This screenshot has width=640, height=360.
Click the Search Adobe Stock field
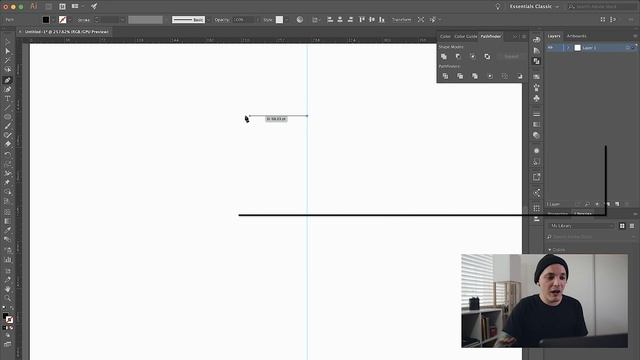click(x=602, y=7)
